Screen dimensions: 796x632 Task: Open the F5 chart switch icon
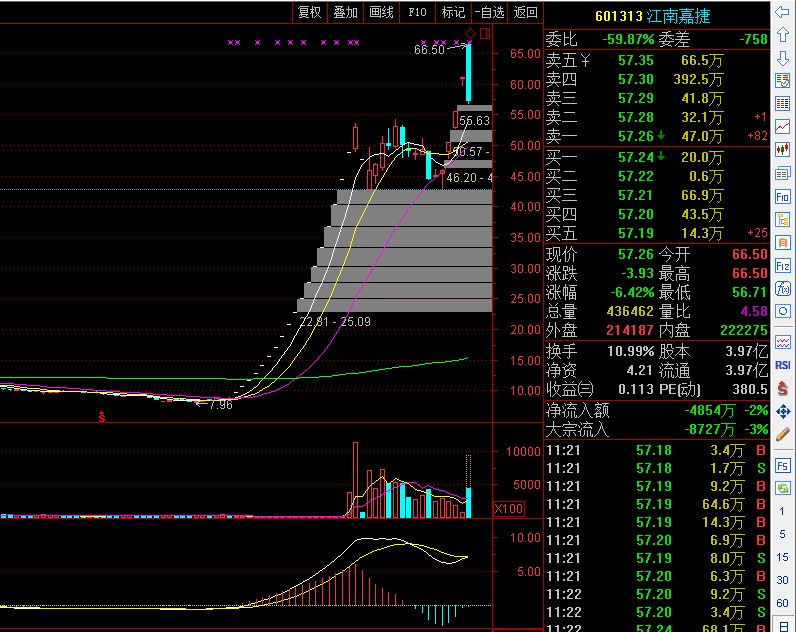(782, 465)
